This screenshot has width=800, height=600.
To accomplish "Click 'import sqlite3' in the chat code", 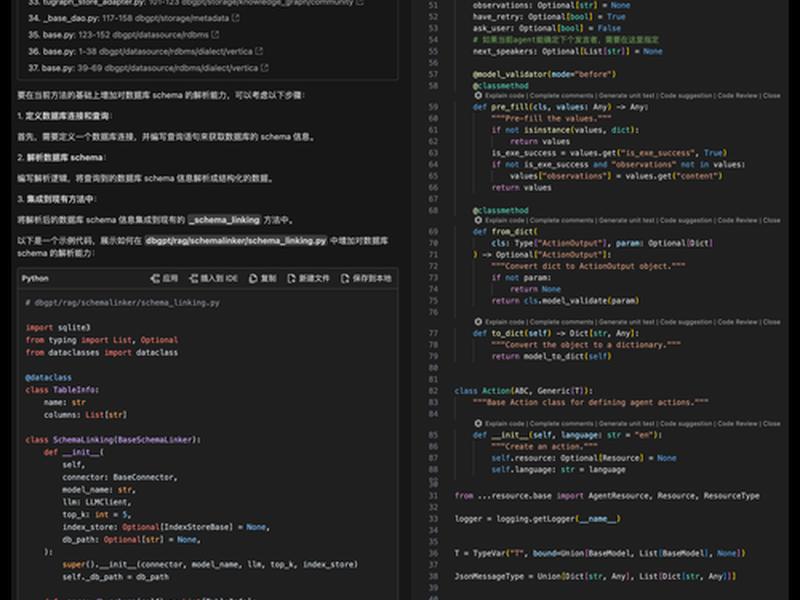I will click(x=58, y=328).
